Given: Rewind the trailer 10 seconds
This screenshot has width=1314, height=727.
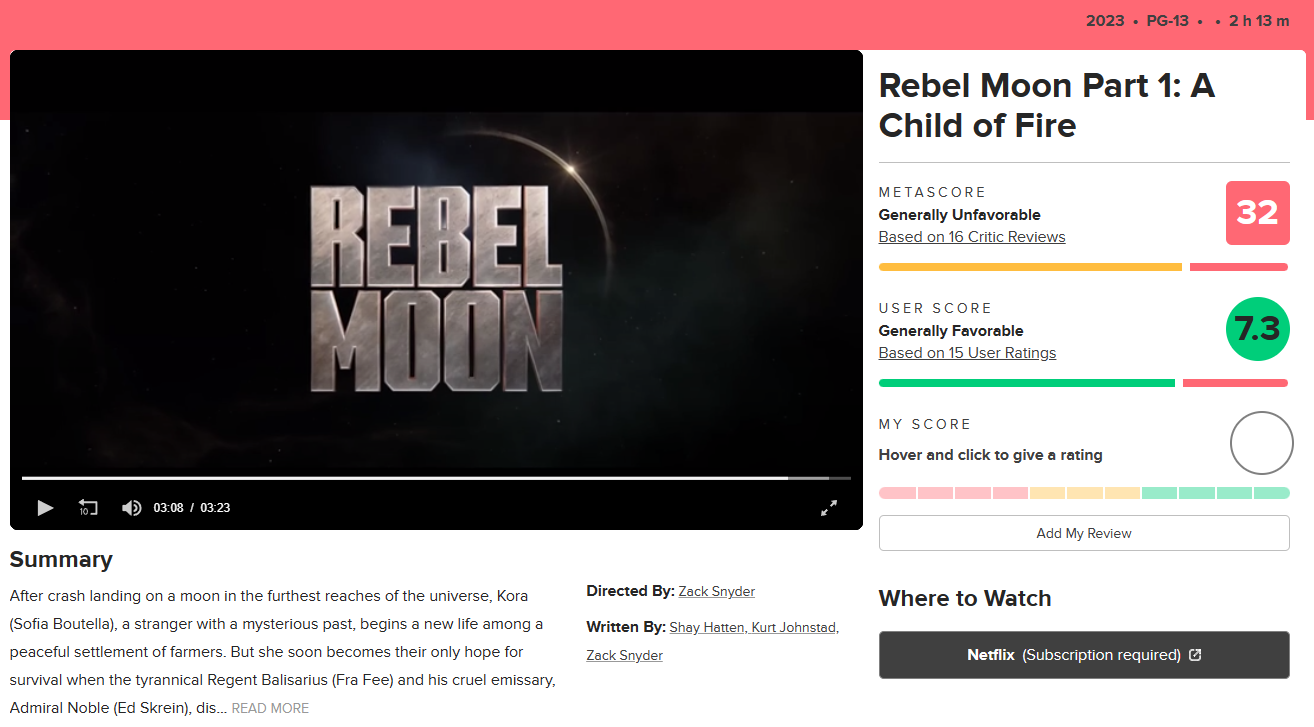Looking at the screenshot, I should pos(88,508).
